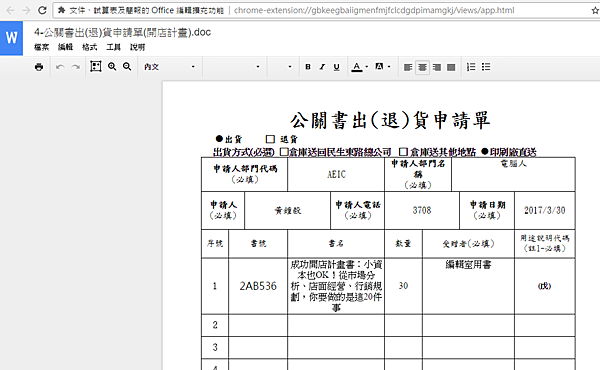Check the 退貨 checkbox
600x370 pixels.
[x=270, y=139]
